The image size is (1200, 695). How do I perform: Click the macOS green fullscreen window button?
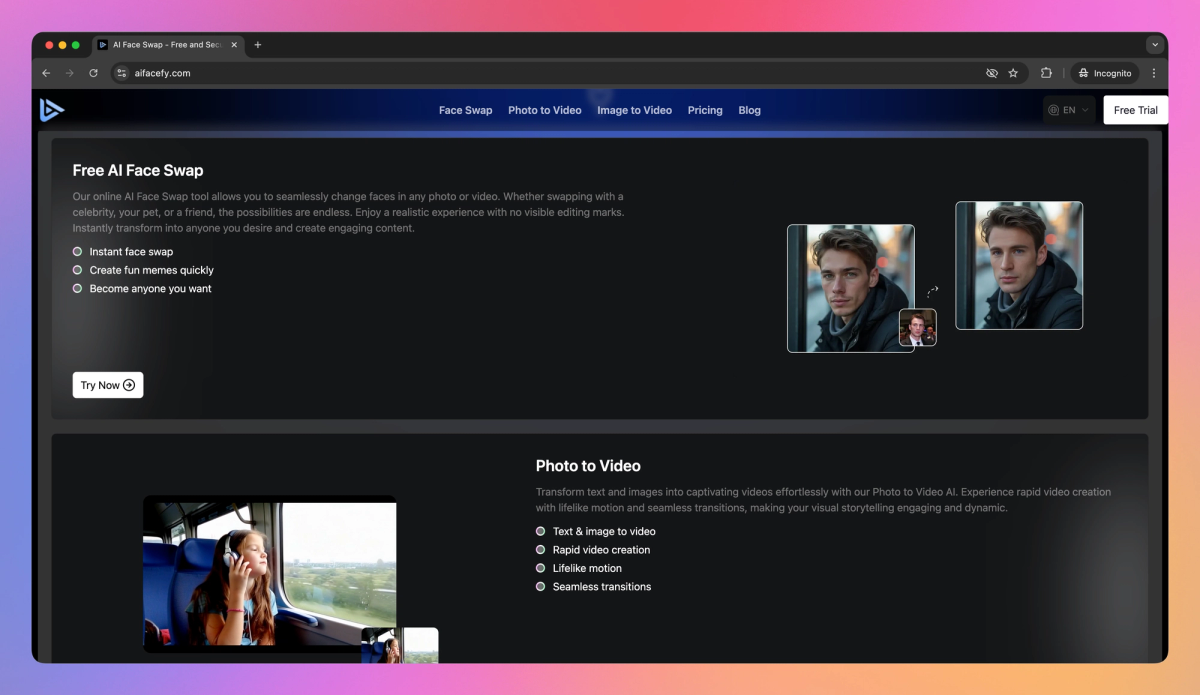point(76,45)
